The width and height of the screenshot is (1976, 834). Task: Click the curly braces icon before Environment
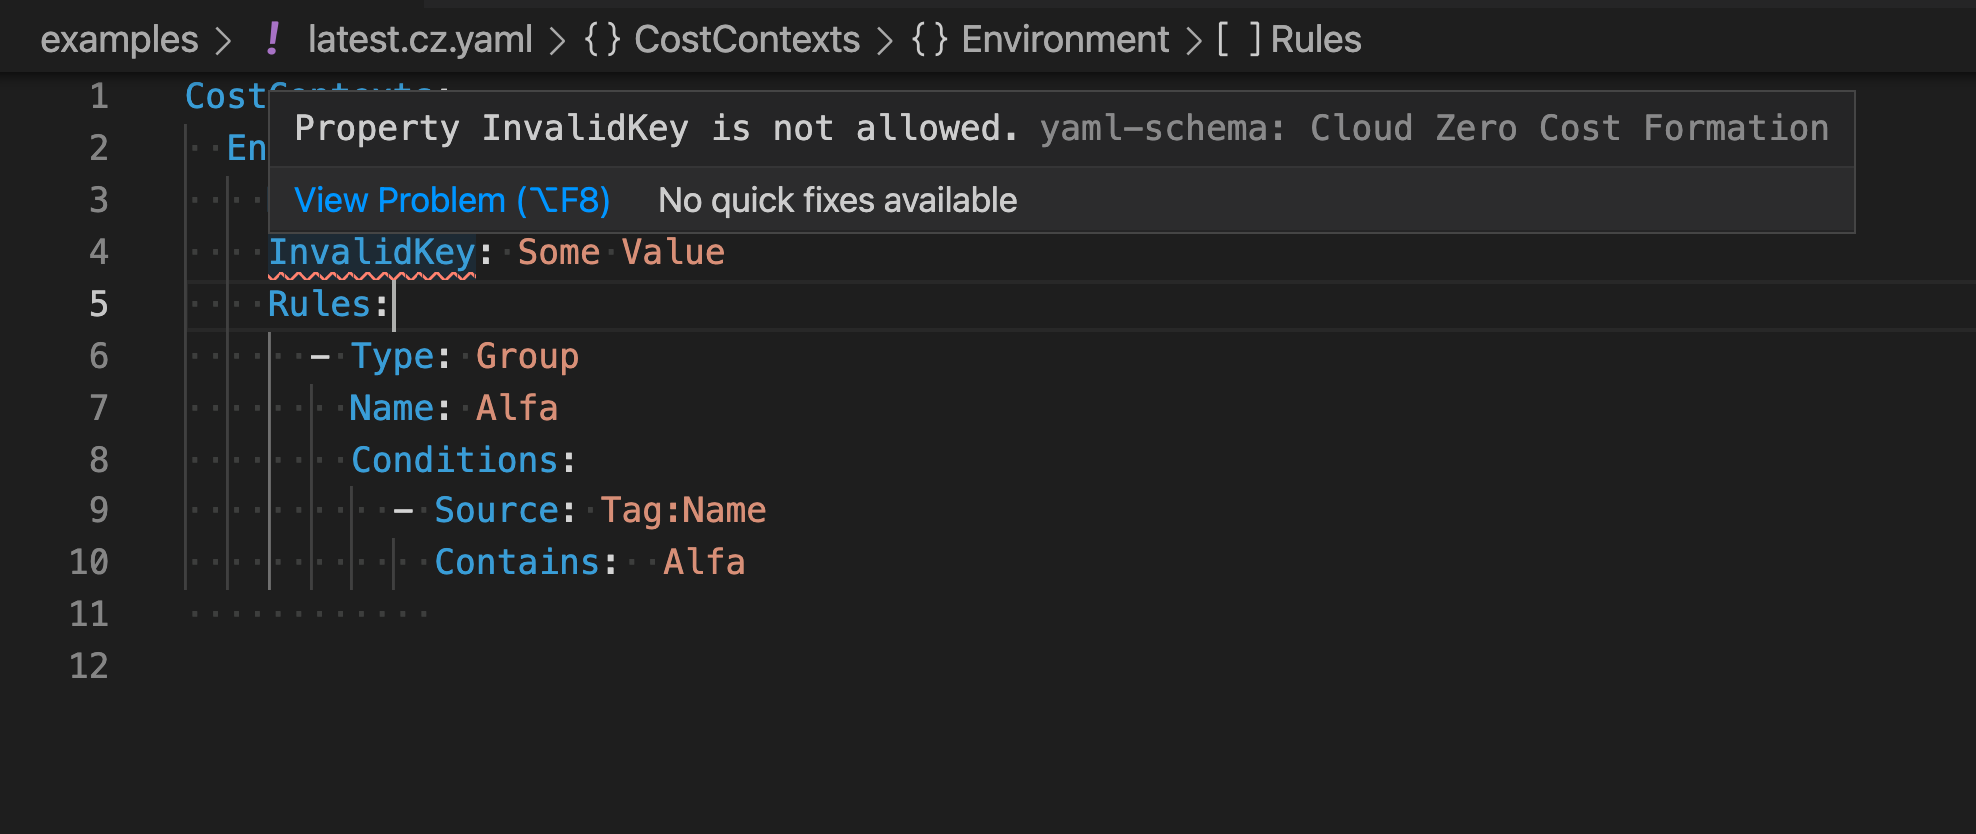(x=929, y=39)
